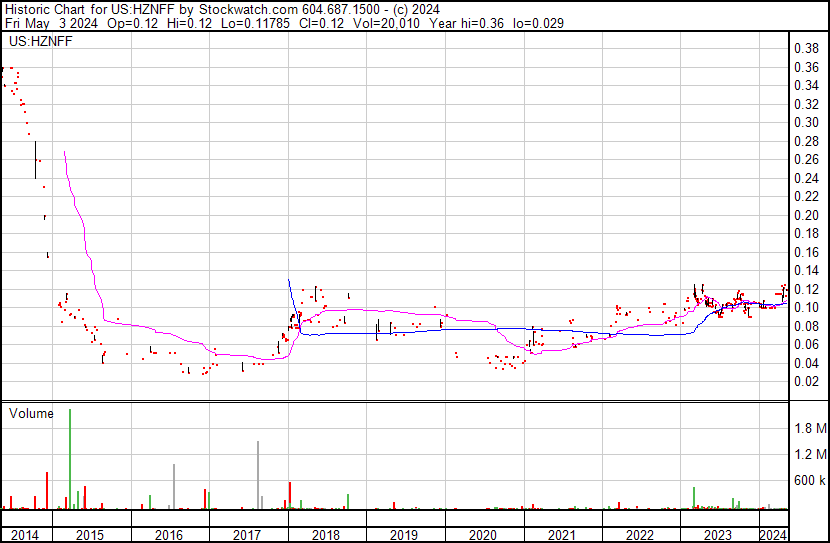
Task: Click the Volume panel label
Action: [x=31, y=413]
